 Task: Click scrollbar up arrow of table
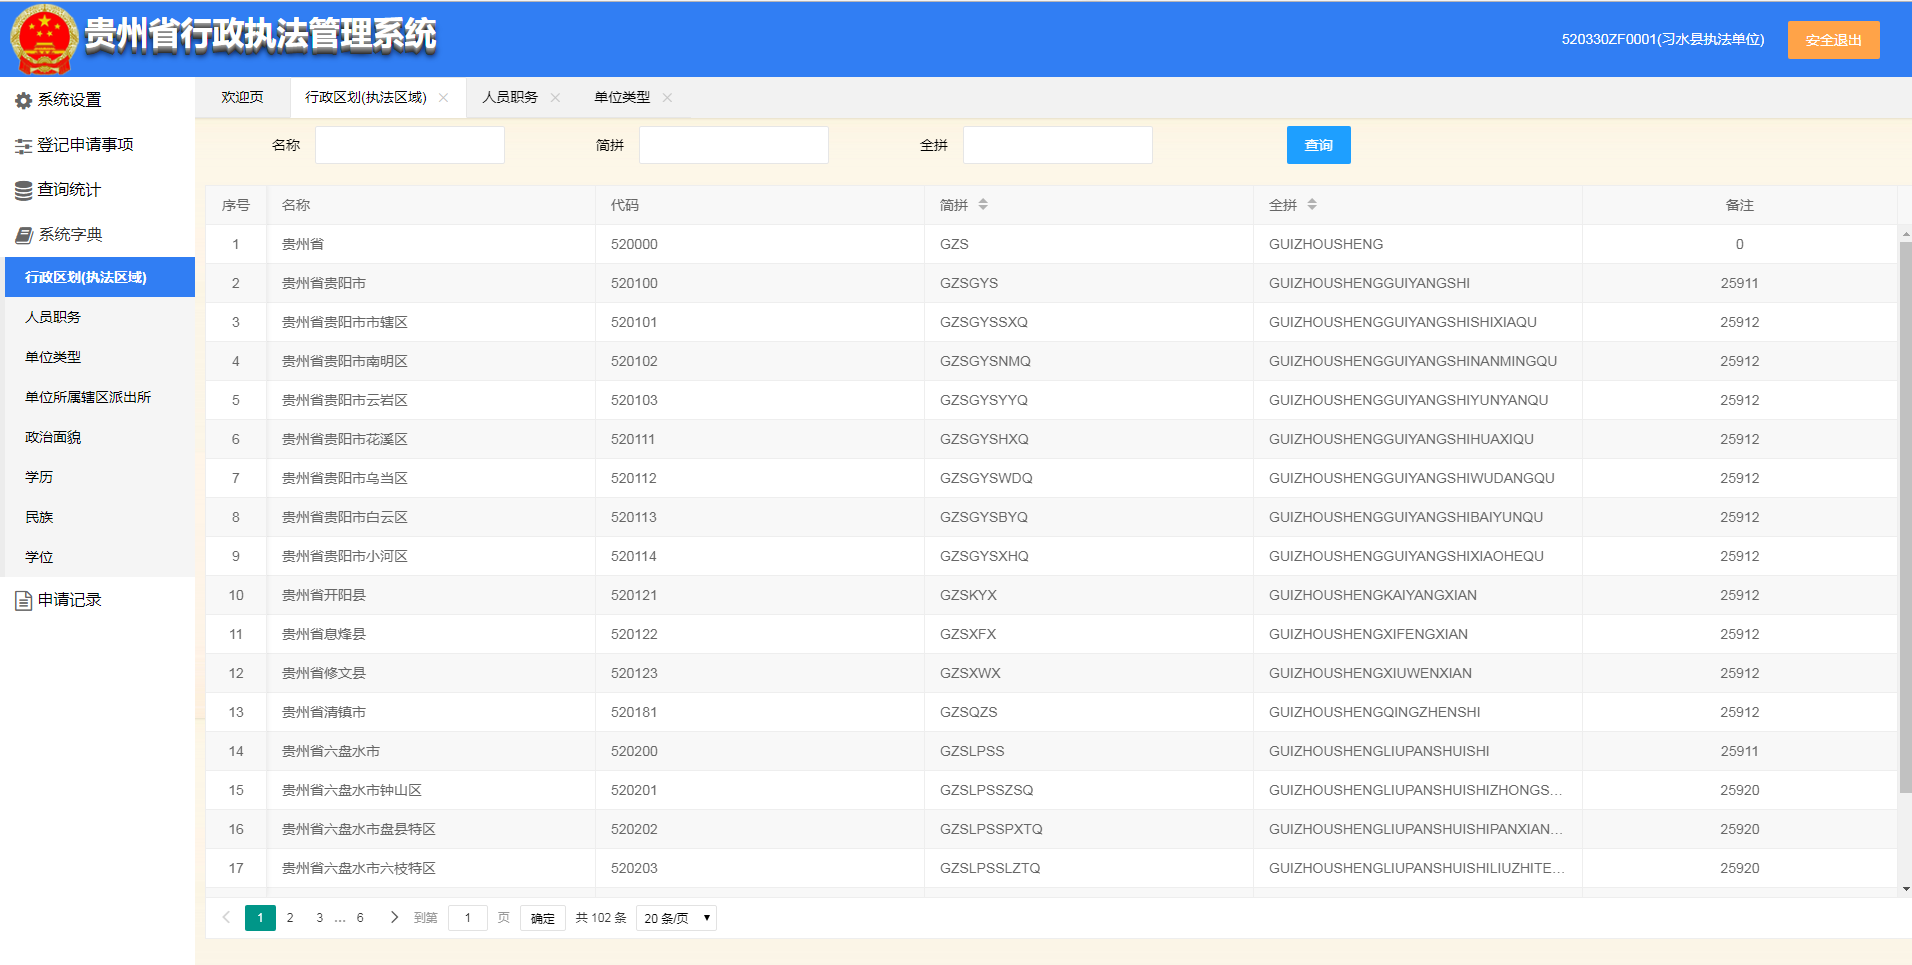coord(1905,234)
